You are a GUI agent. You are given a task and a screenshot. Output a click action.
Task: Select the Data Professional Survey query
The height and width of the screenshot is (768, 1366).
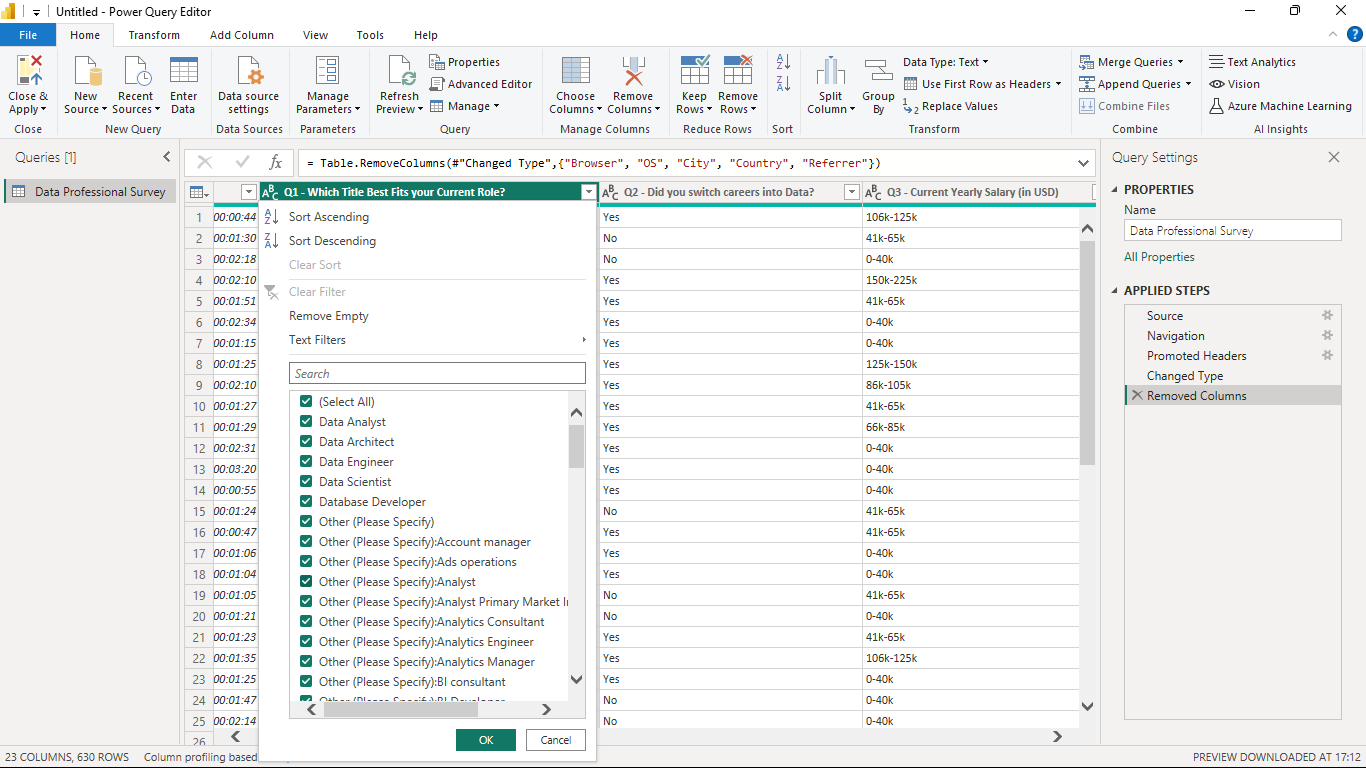90,192
